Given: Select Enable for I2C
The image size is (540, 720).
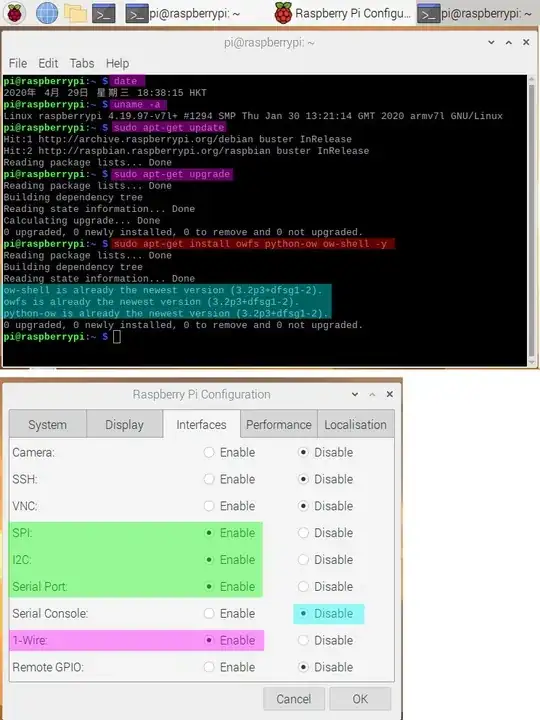Looking at the screenshot, I should (x=229, y=560).
